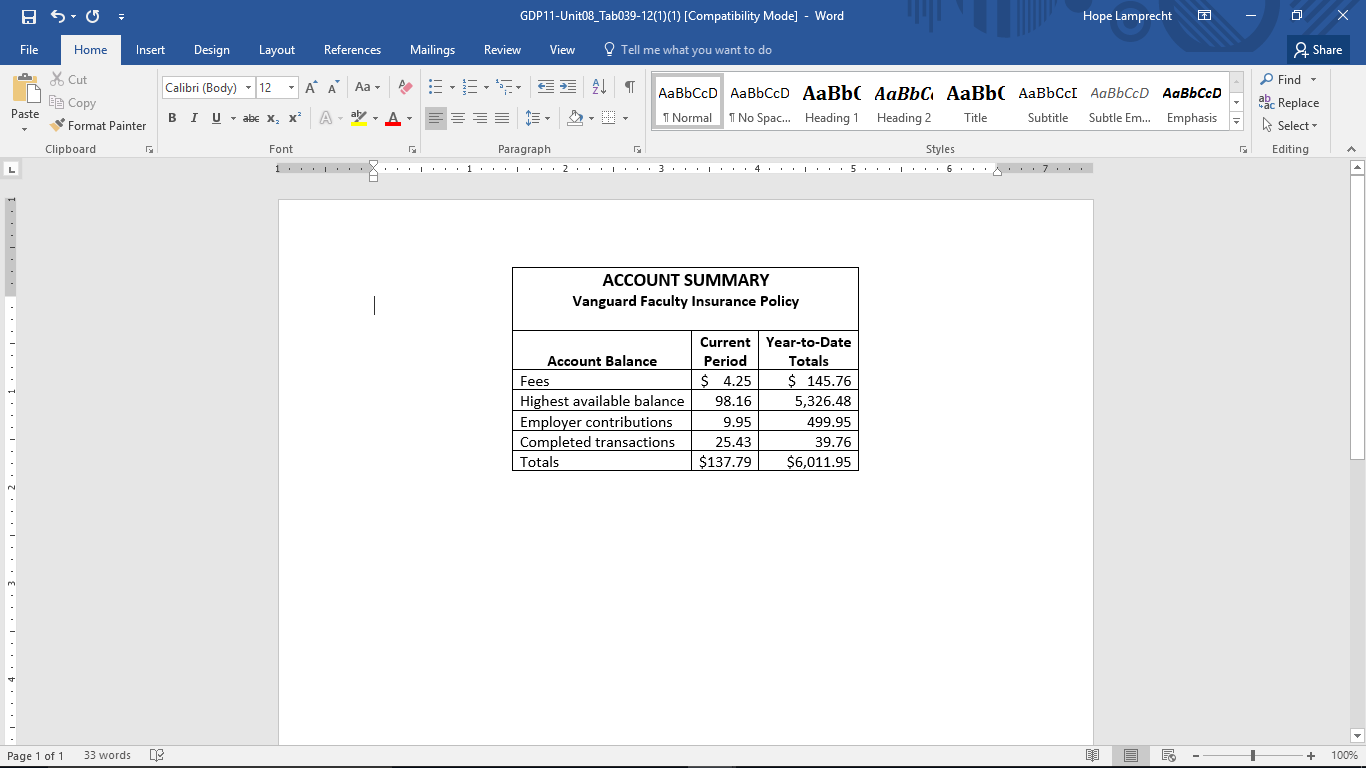Select the Clear All Formatting icon
This screenshot has height=768, width=1366.
coord(404,87)
